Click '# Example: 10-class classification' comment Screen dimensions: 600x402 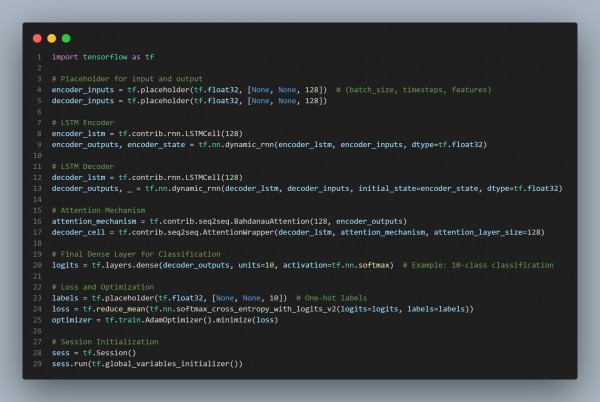pos(478,265)
